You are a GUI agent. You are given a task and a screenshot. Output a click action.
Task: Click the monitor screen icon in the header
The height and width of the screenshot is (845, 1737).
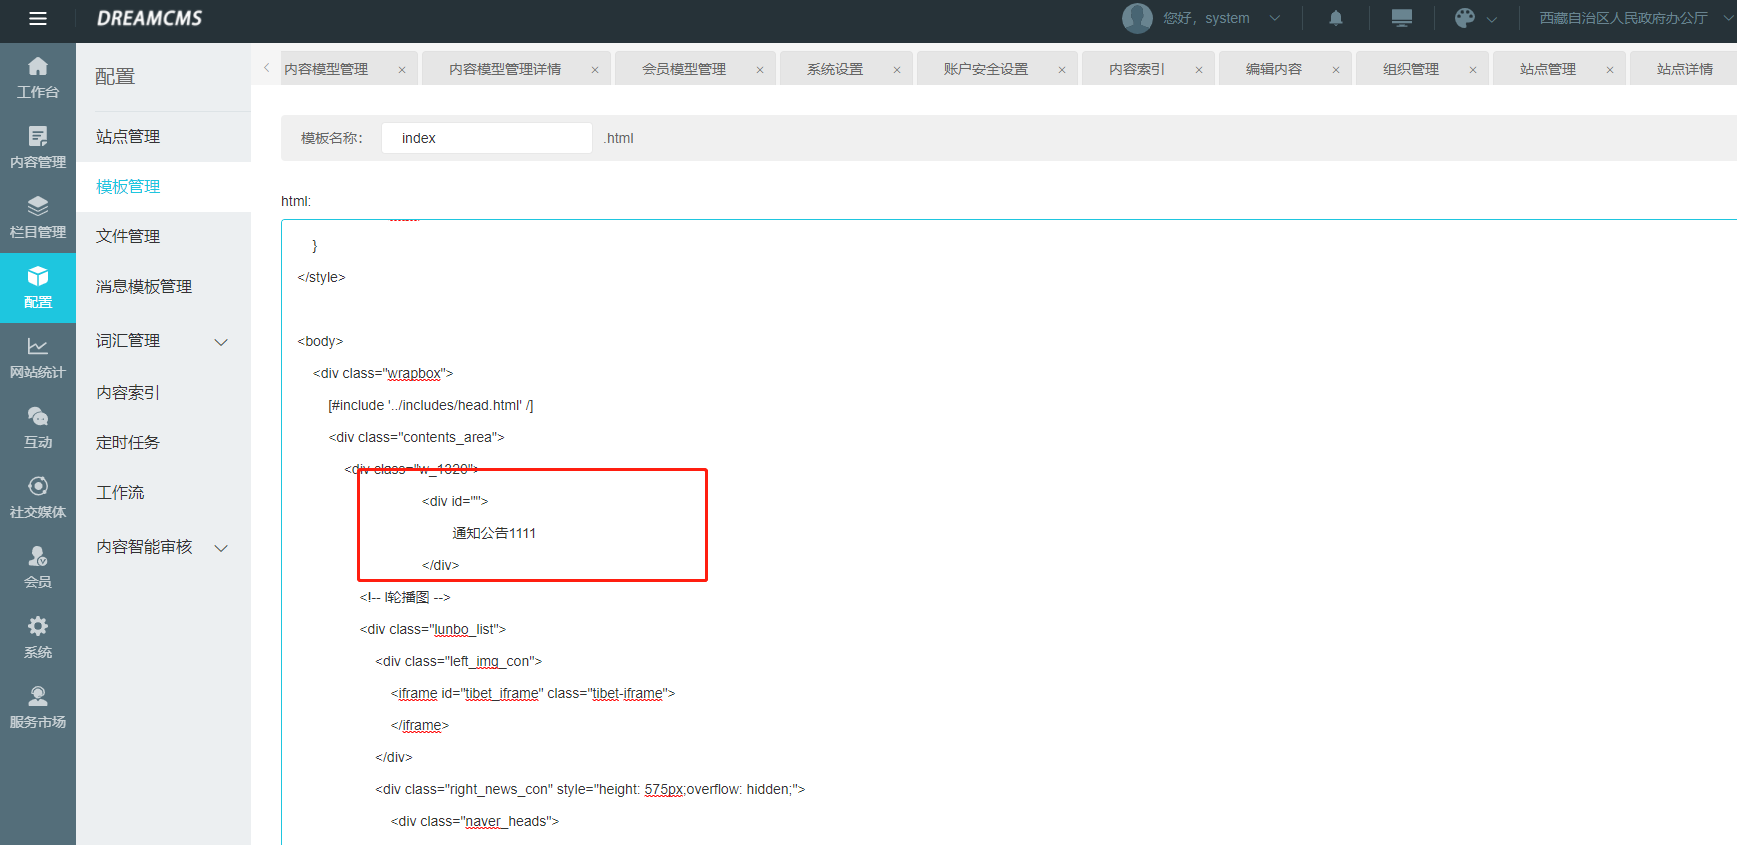[1402, 18]
